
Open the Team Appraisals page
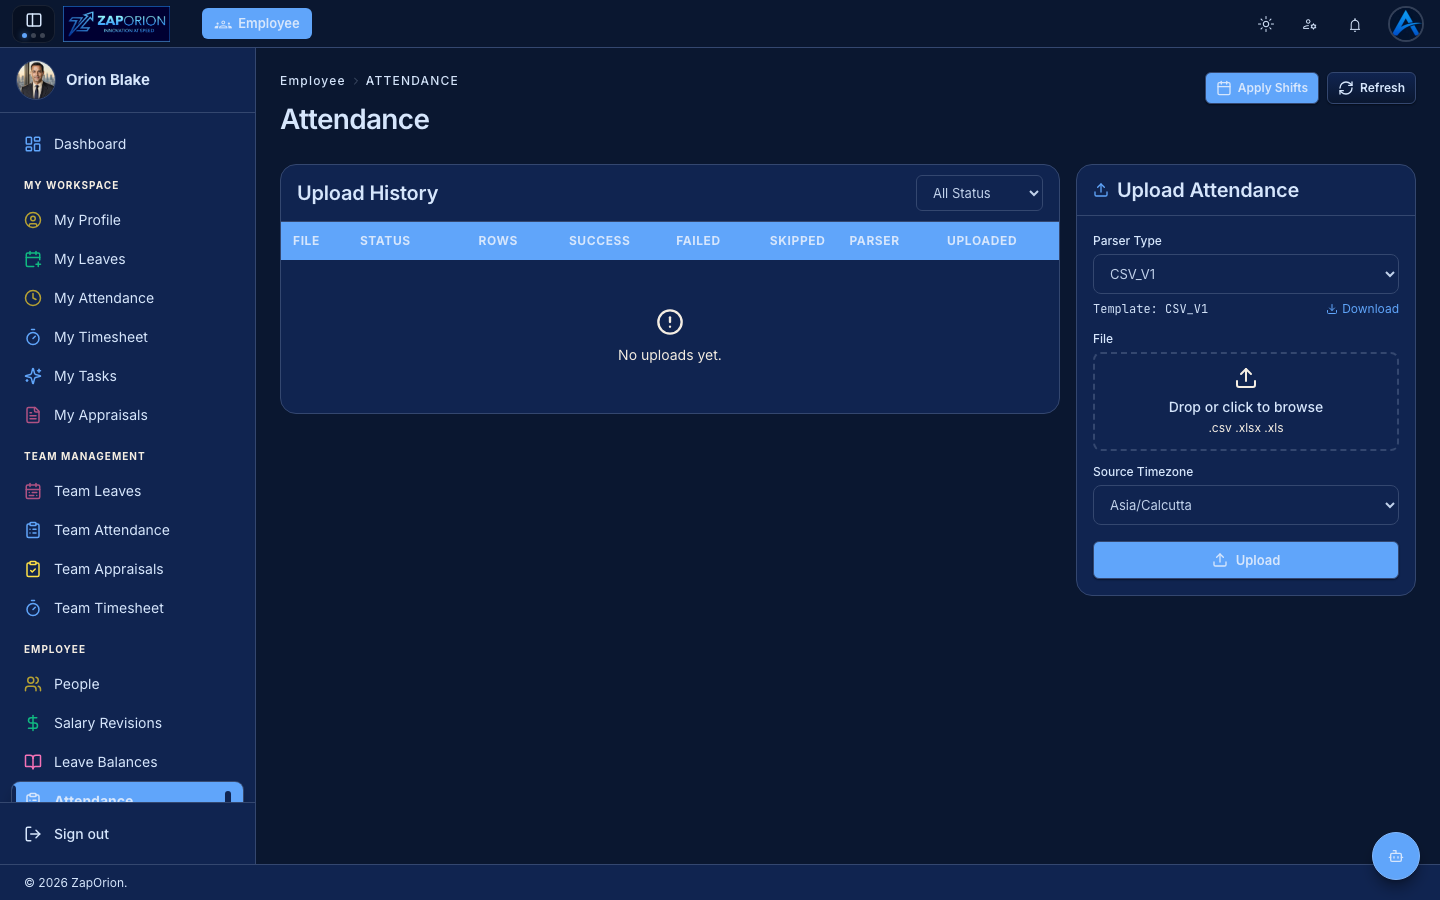(127, 569)
